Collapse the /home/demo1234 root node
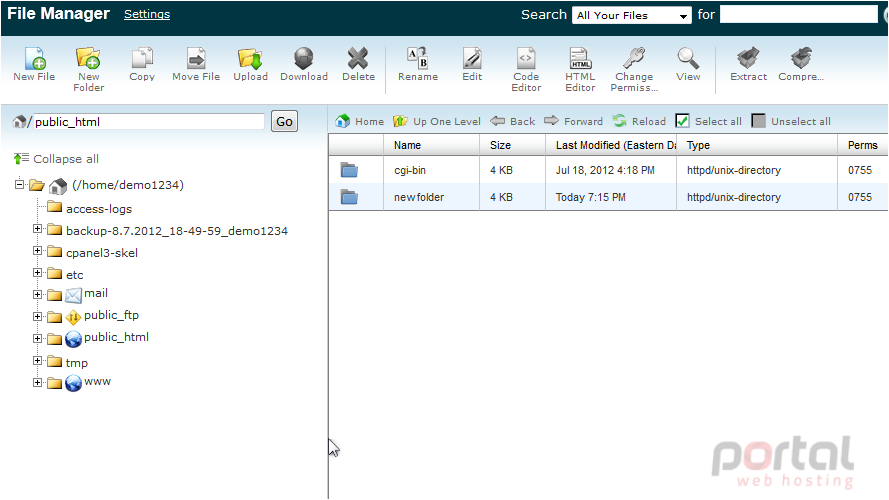The width and height of the screenshot is (889, 500). coord(19,184)
